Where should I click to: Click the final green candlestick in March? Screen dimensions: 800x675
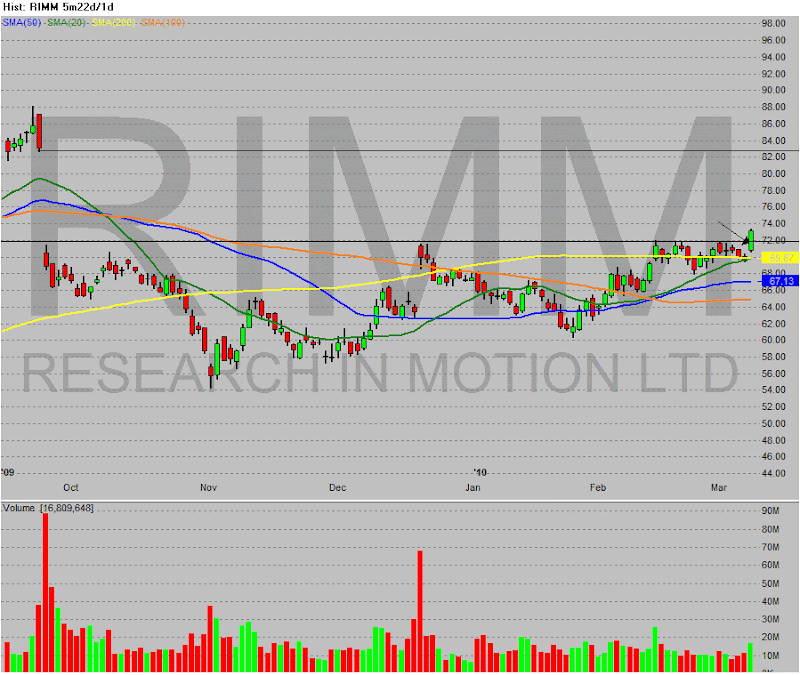pos(751,240)
